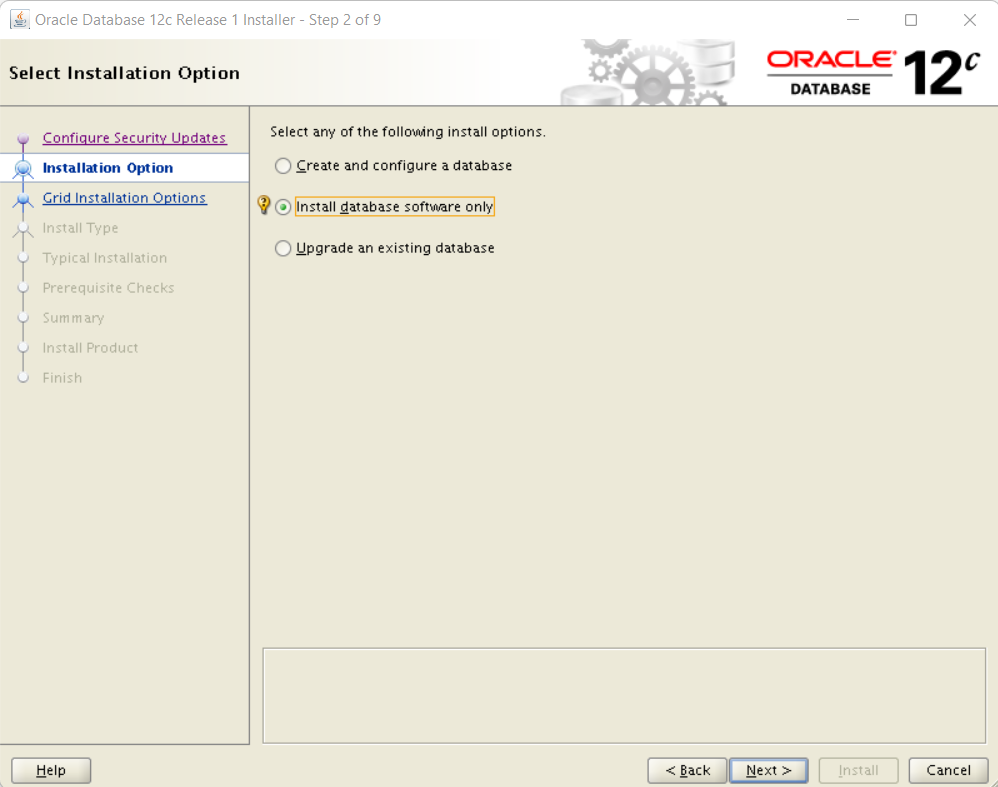
Task: Click the Grid Installation Options step node icon
Action: coord(24,199)
